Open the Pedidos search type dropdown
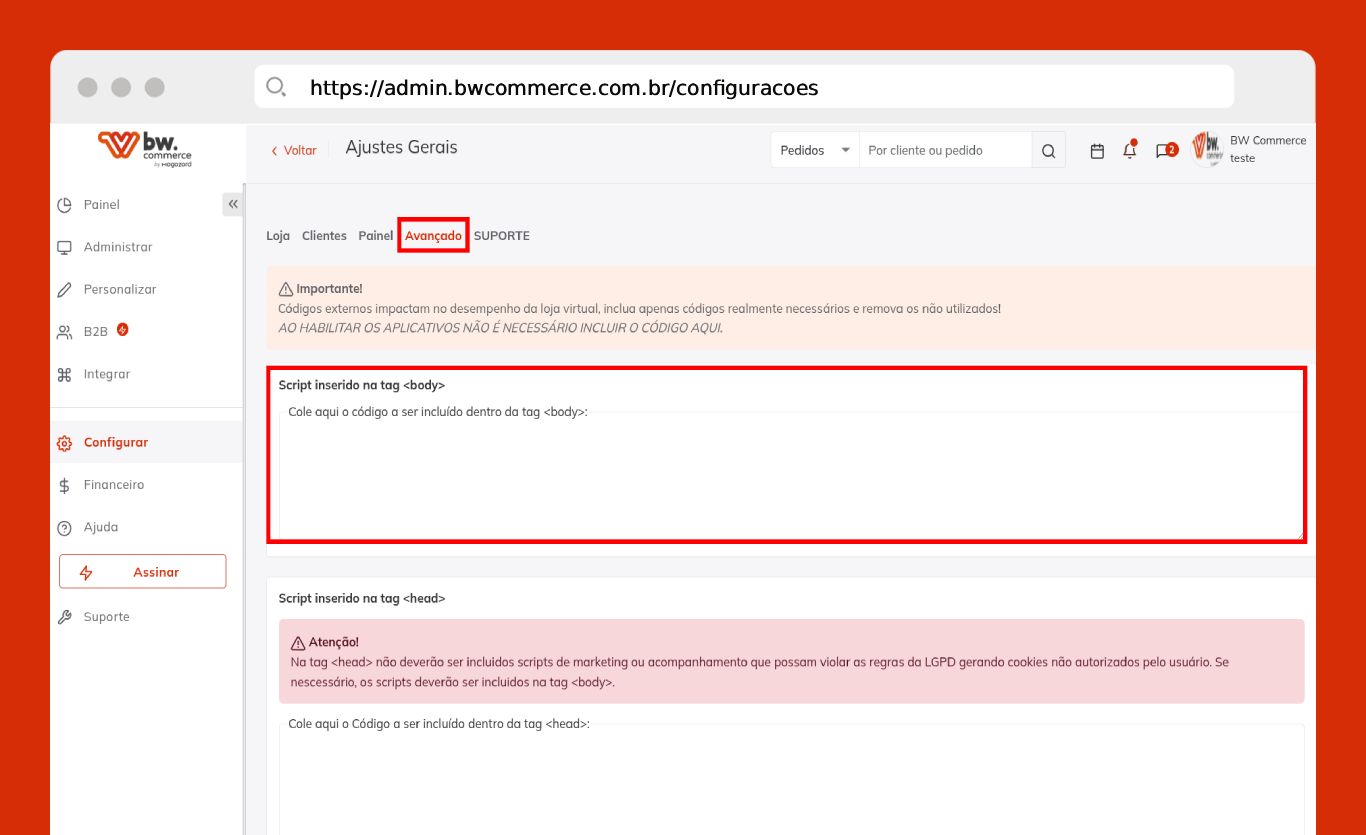The height and width of the screenshot is (835, 1366). pos(814,151)
